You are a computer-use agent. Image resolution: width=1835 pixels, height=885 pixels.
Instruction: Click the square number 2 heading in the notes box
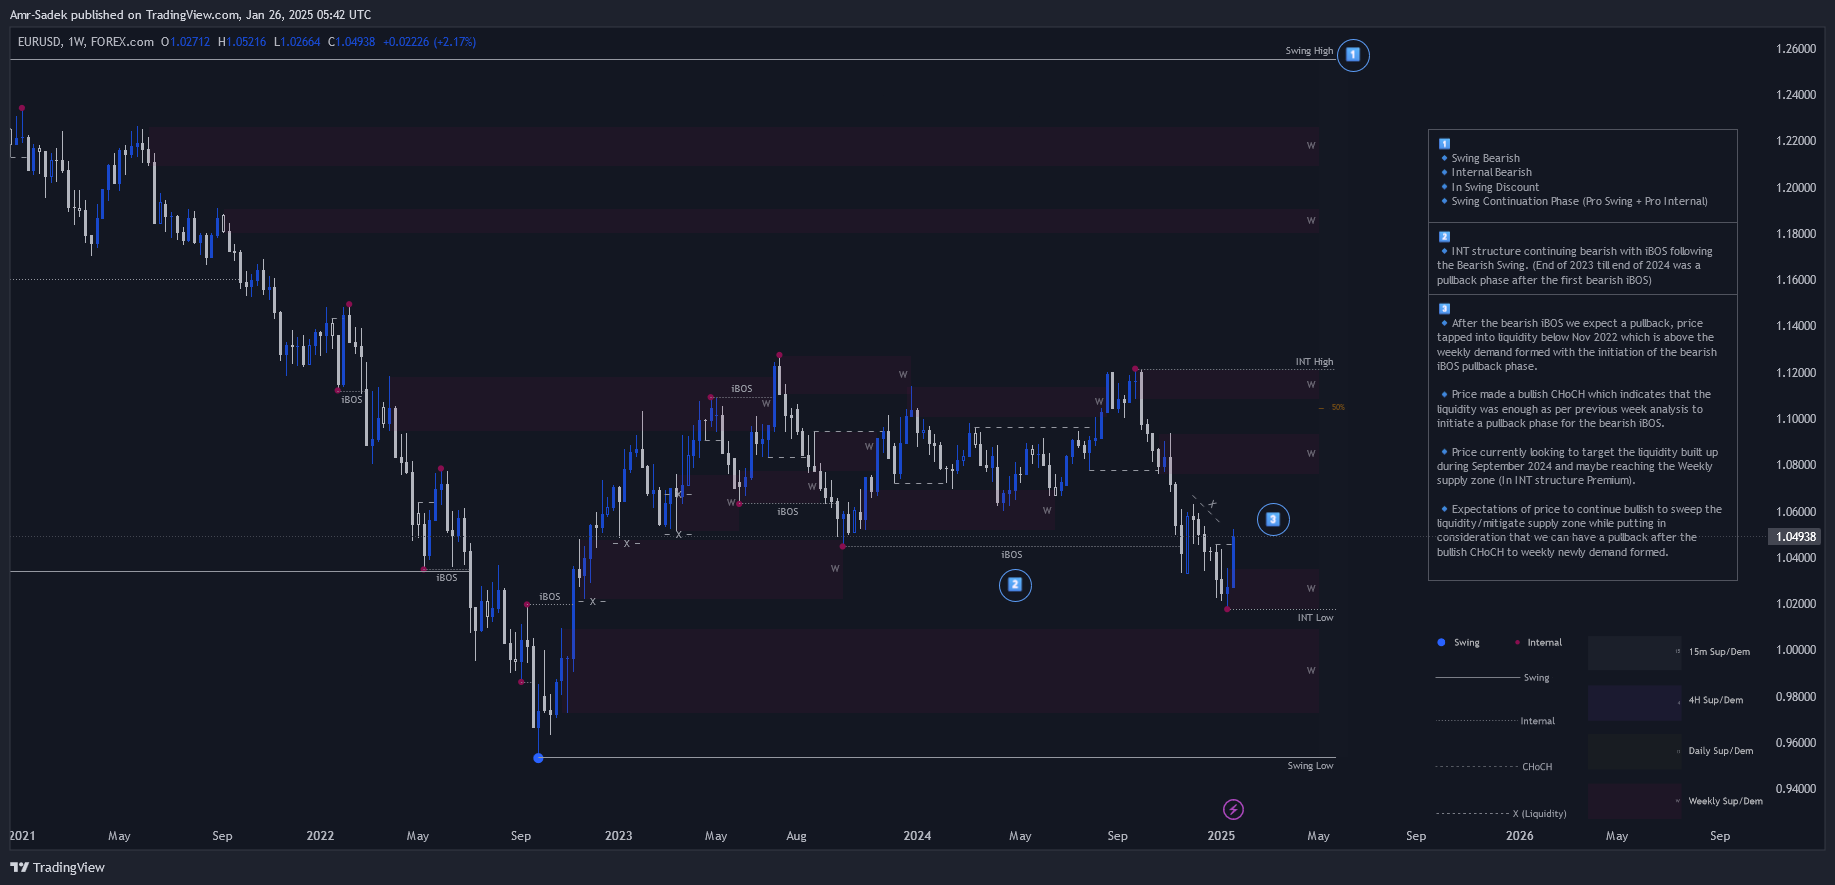(x=1444, y=237)
